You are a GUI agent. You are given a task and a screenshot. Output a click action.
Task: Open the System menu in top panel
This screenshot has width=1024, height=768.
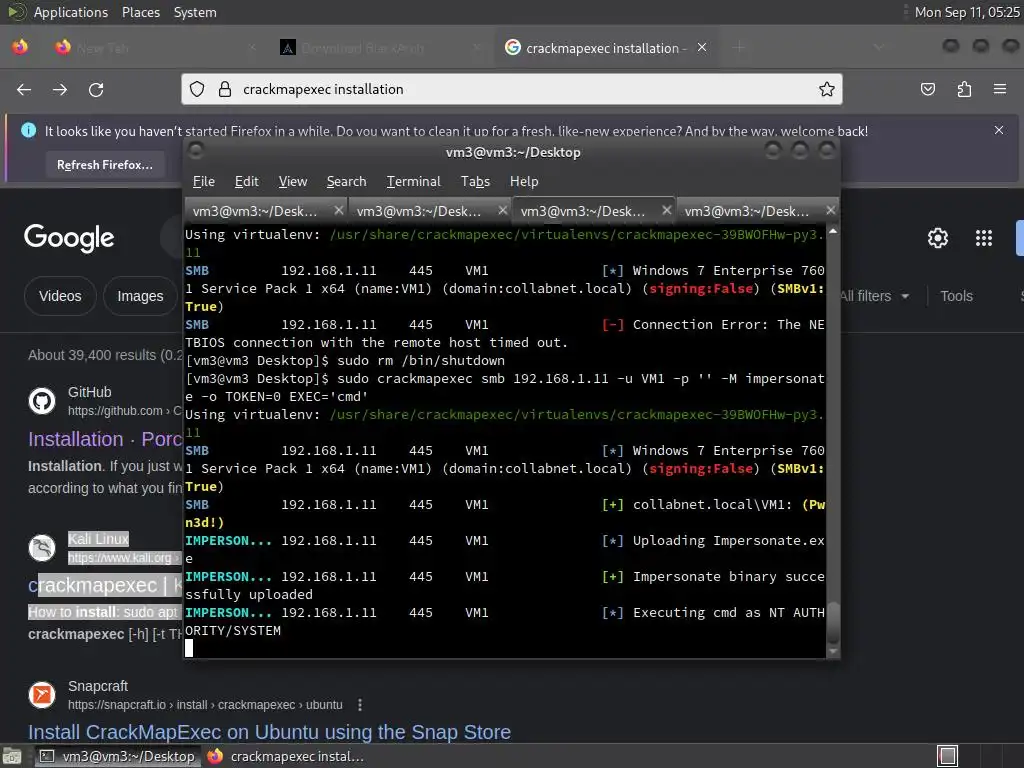pyautogui.click(x=195, y=12)
